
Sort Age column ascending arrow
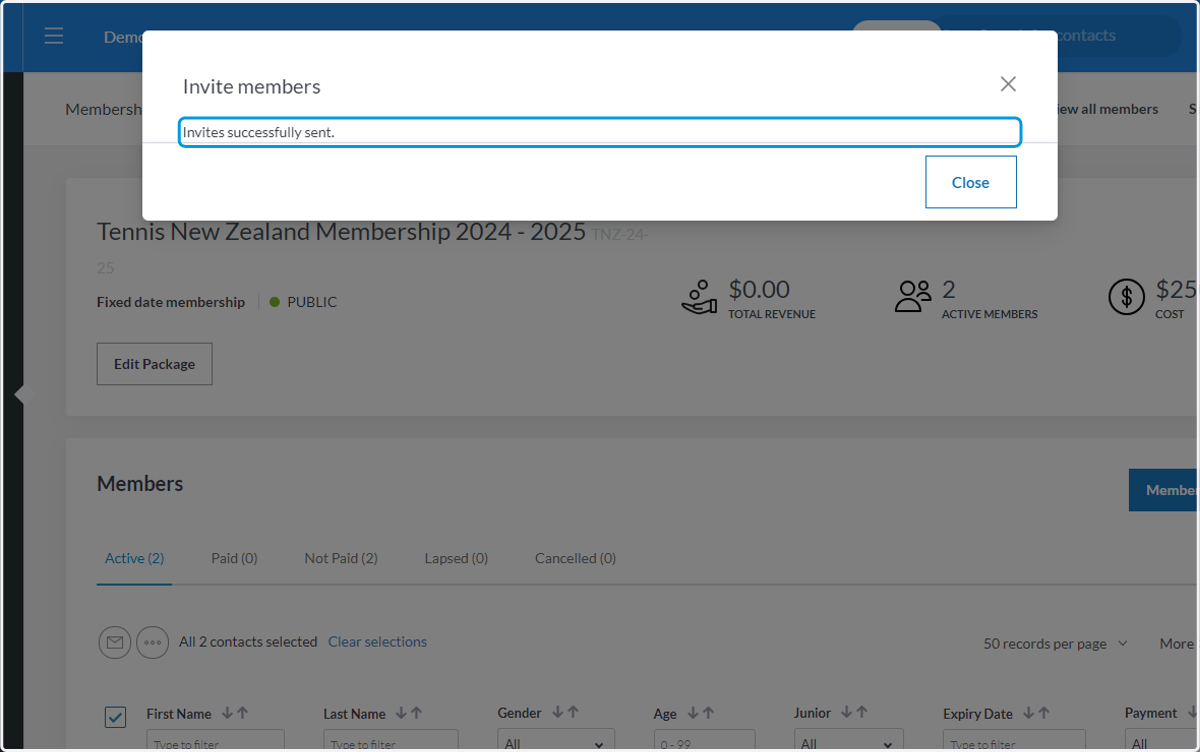[x=709, y=713]
